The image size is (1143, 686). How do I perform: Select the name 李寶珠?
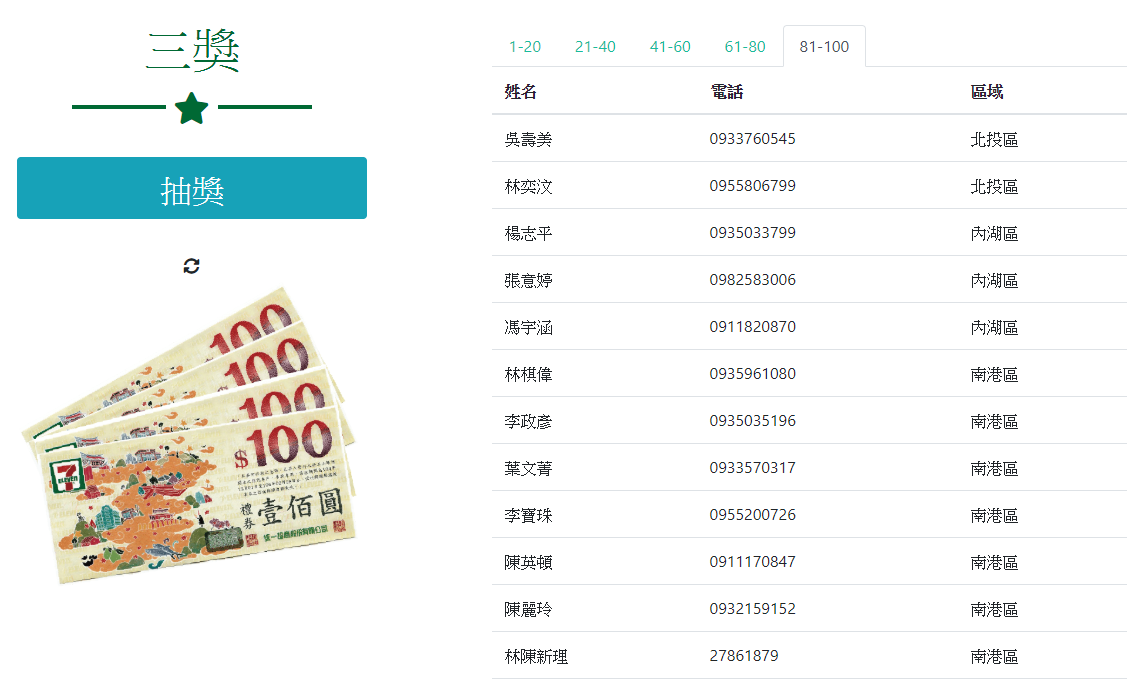pyautogui.click(x=528, y=515)
